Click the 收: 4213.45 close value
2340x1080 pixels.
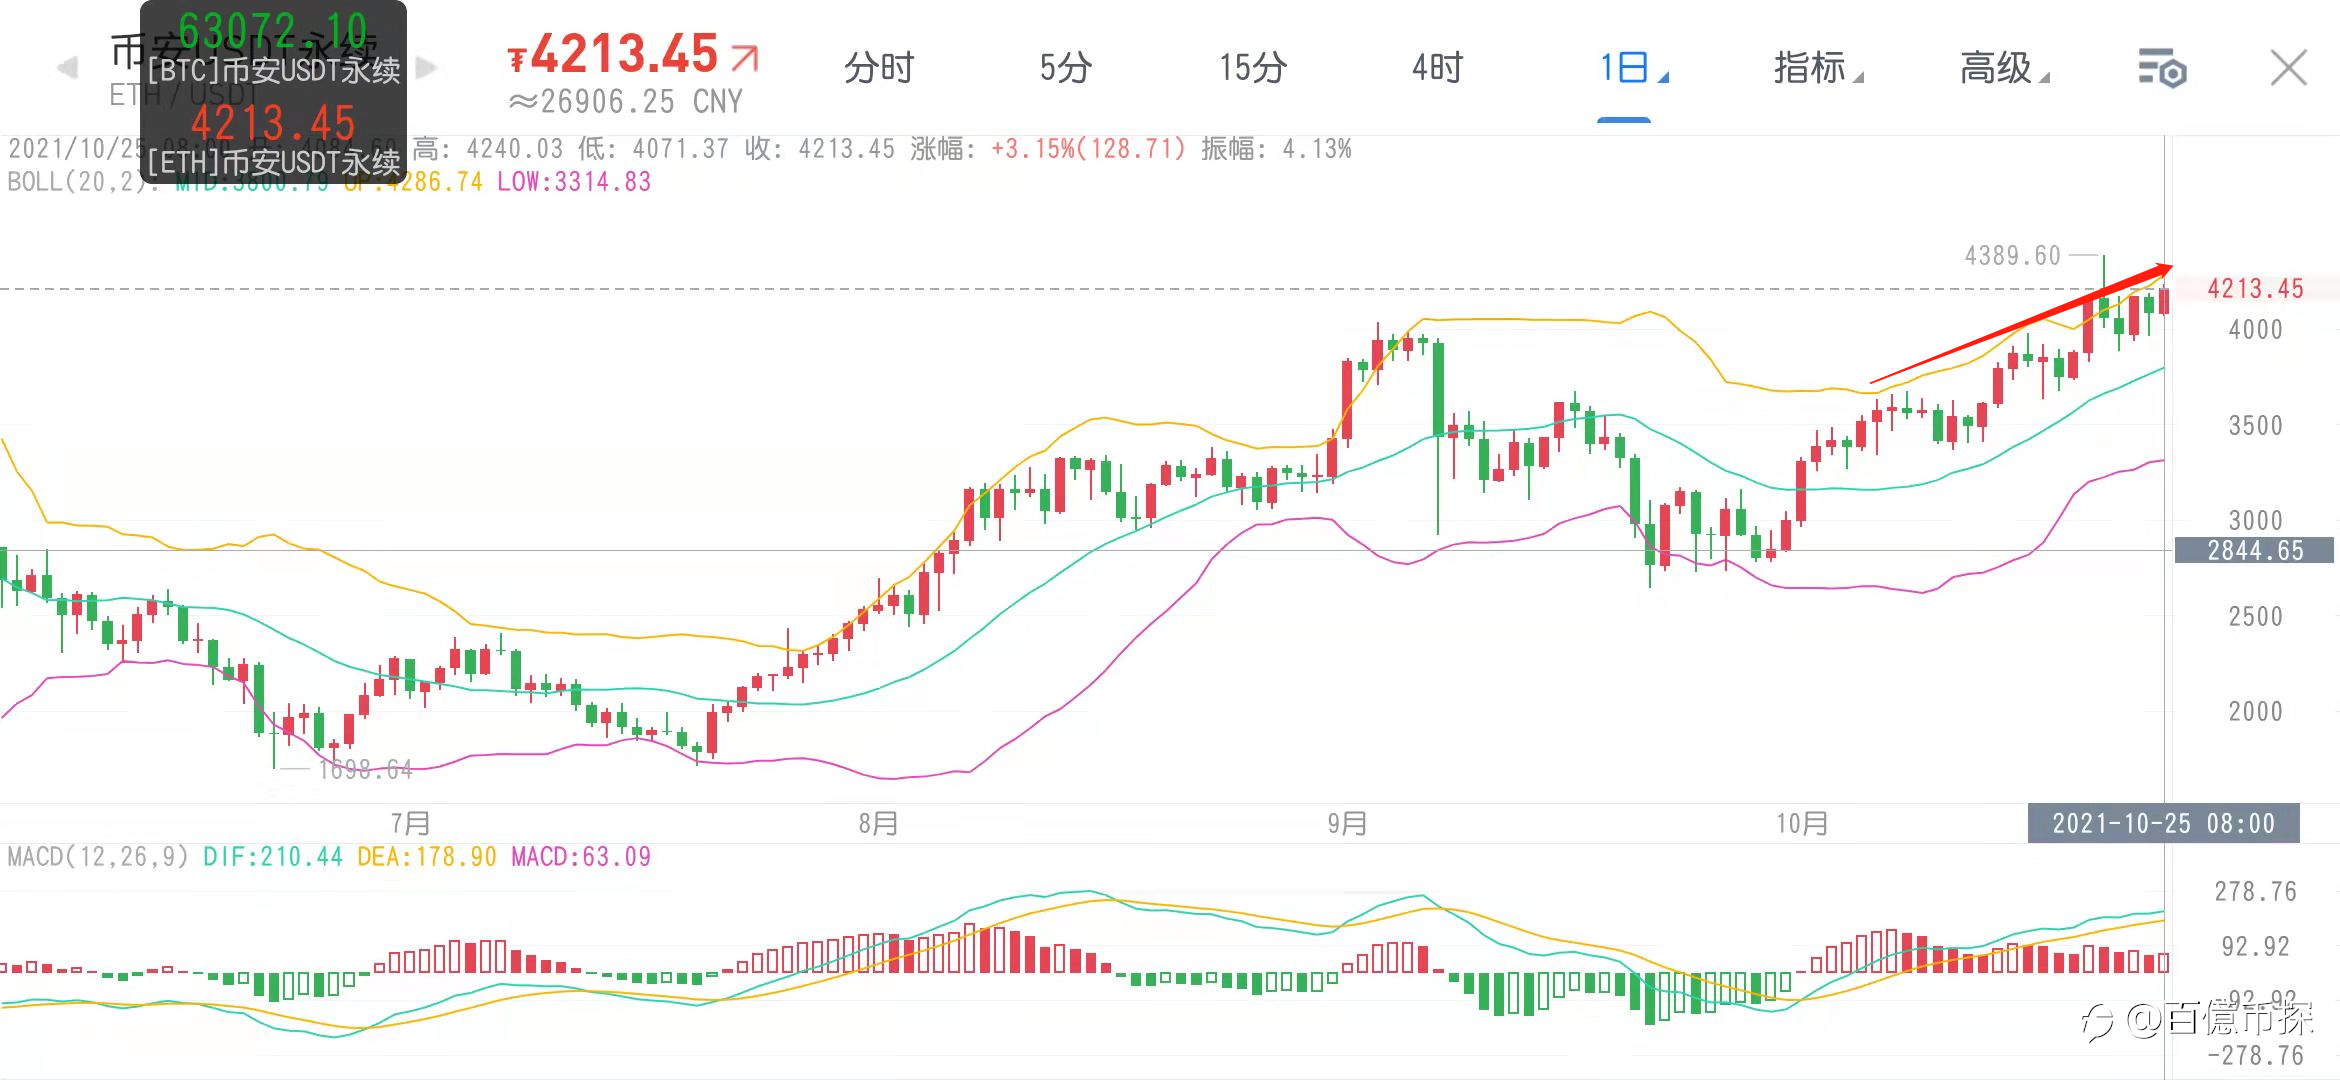point(820,149)
